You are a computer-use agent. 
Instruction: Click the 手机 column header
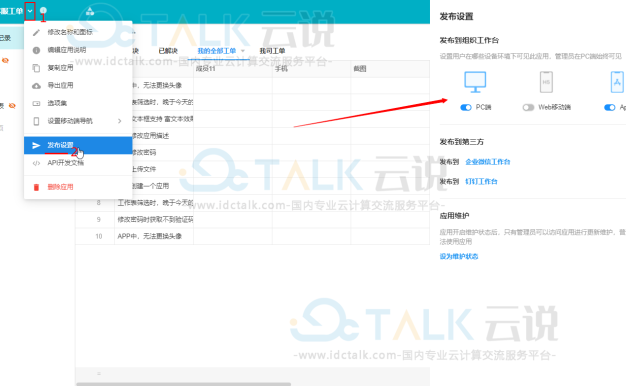[311, 69]
